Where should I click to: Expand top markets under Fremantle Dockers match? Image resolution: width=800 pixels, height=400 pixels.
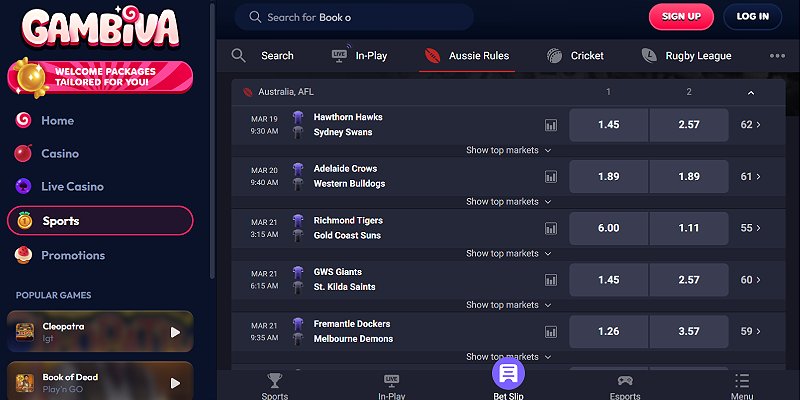click(x=509, y=357)
